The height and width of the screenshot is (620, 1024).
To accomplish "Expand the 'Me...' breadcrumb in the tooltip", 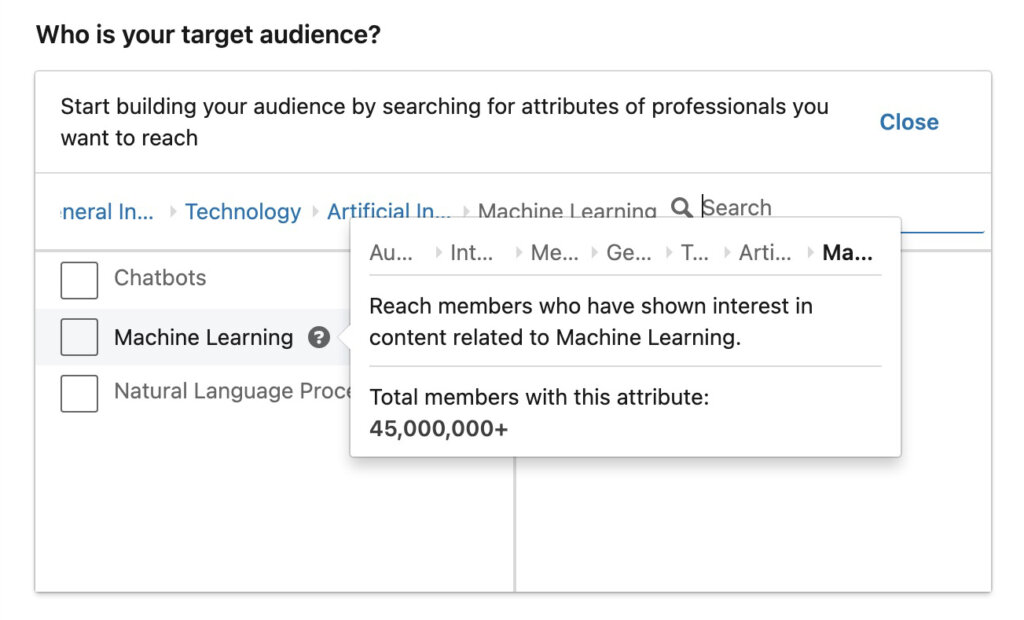I will pyautogui.click(x=553, y=253).
